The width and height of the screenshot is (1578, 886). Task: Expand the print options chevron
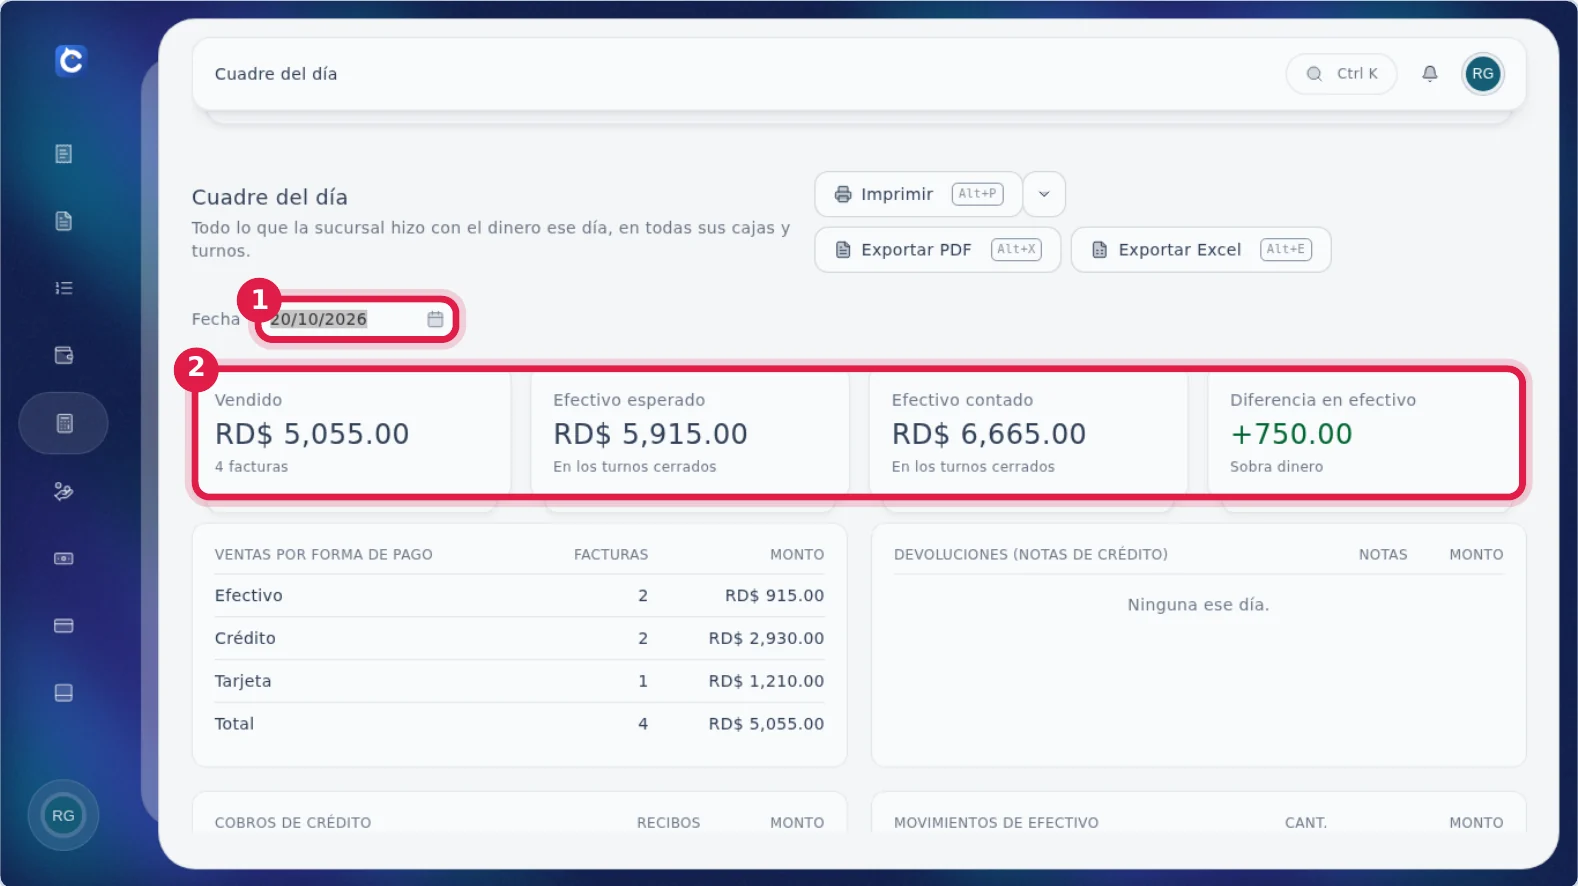pos(1044,194)
